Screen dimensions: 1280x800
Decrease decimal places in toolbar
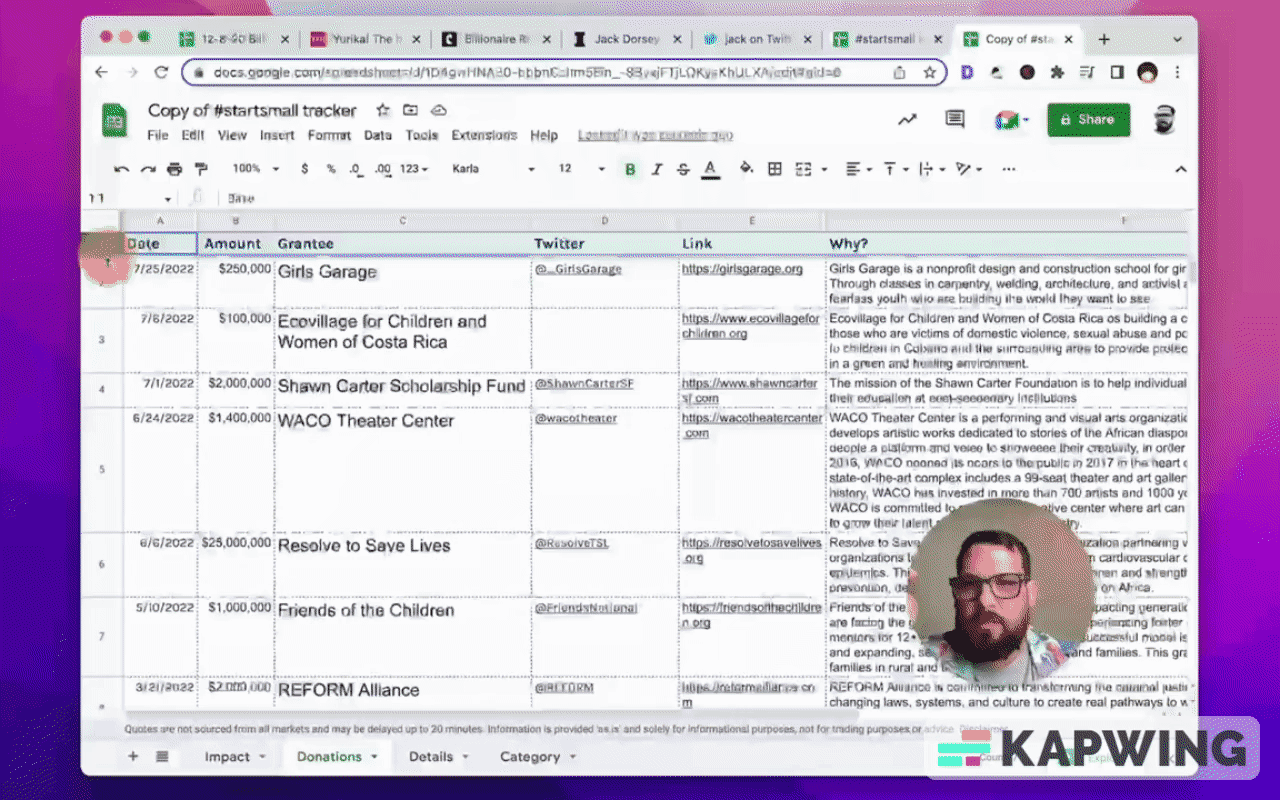pyautogui.click(x=356, y=169)
